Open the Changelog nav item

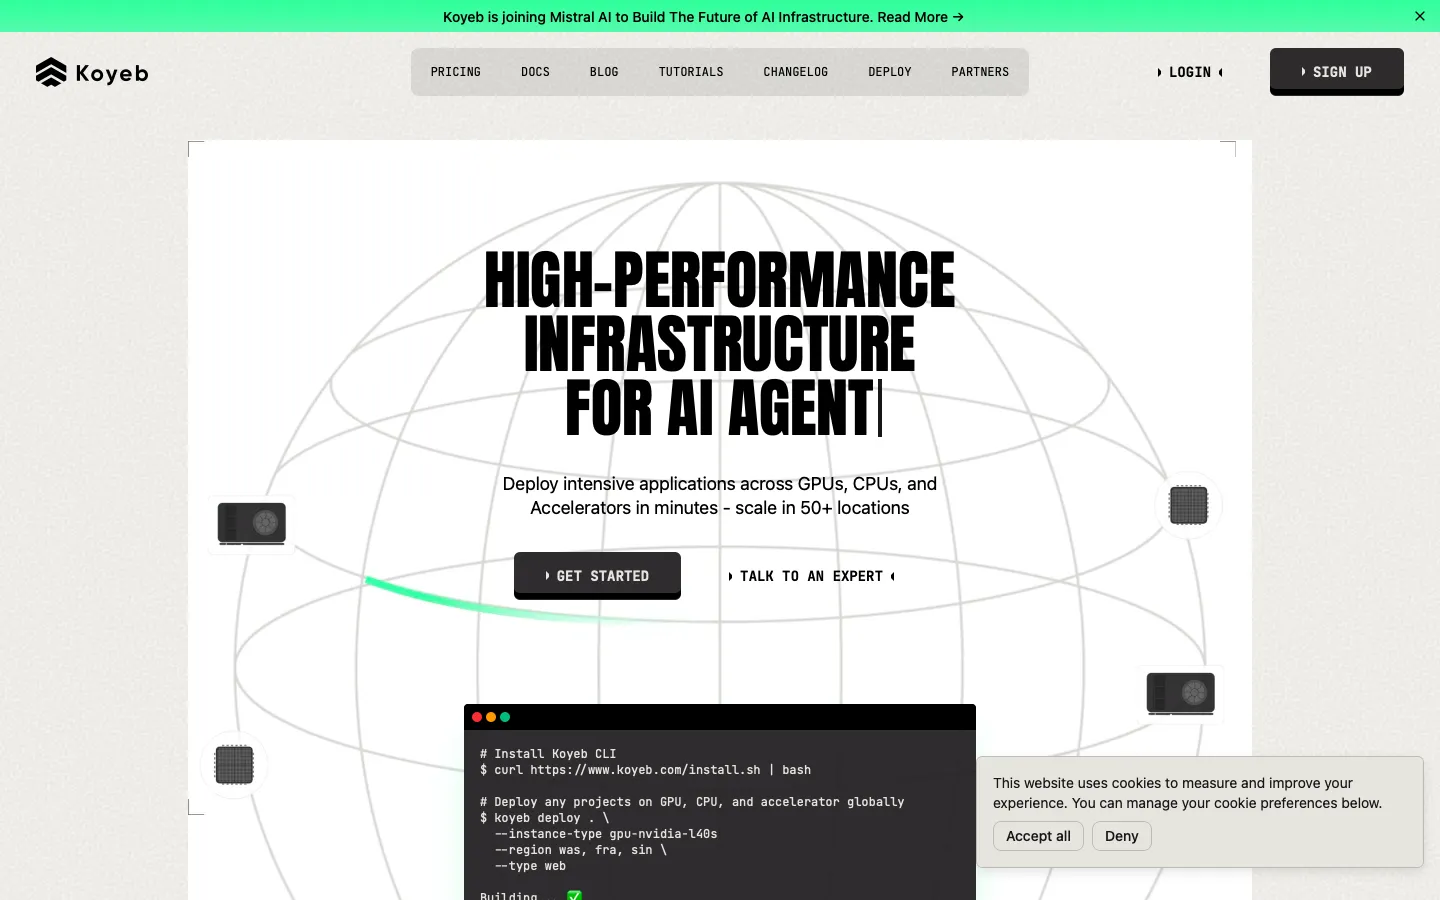[796, 72]
